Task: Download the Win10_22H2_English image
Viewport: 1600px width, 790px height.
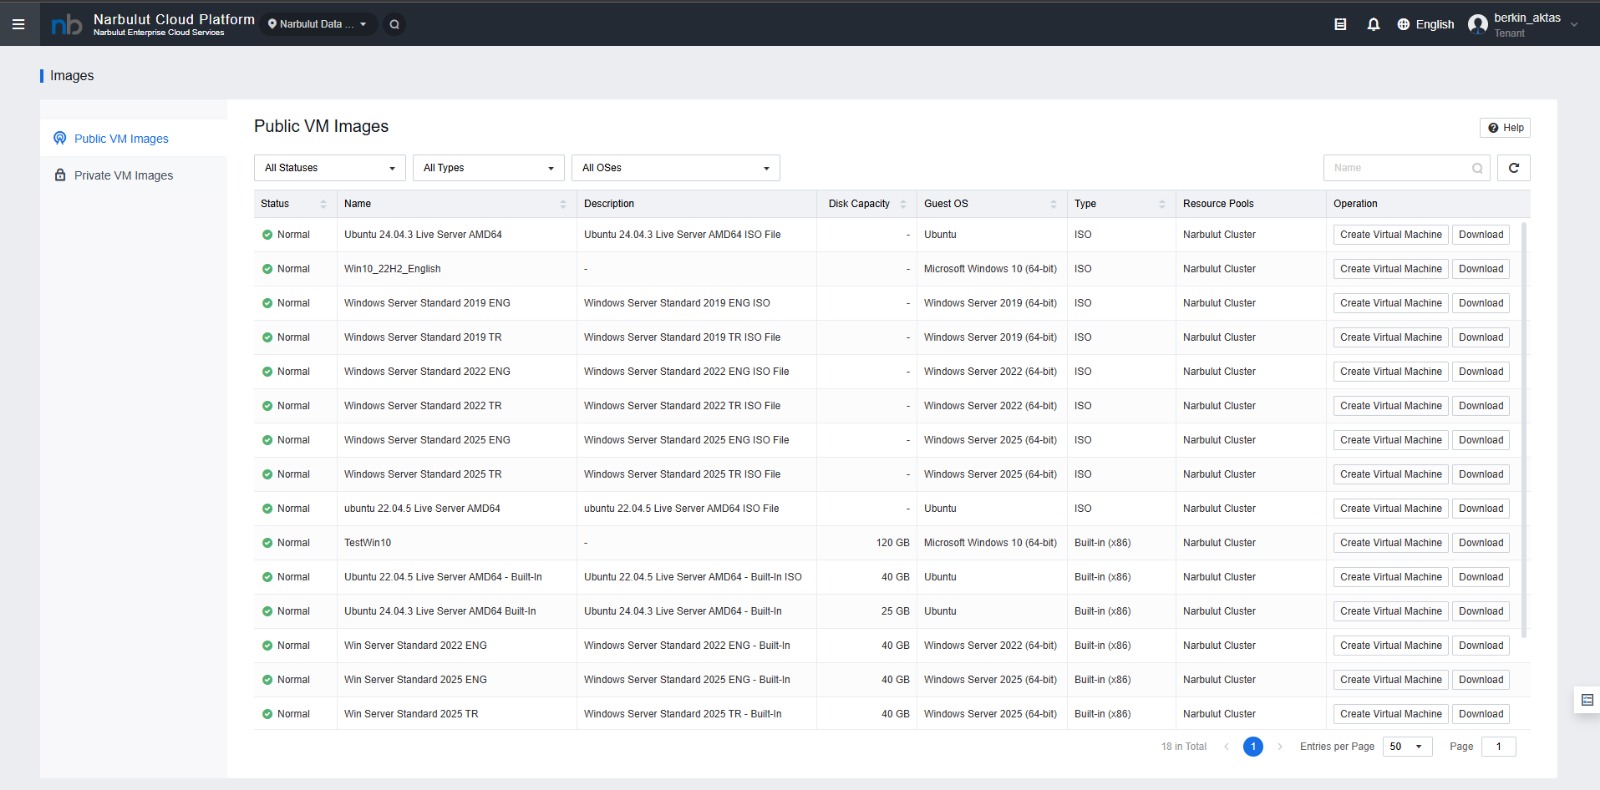Action: (1480, 269)
